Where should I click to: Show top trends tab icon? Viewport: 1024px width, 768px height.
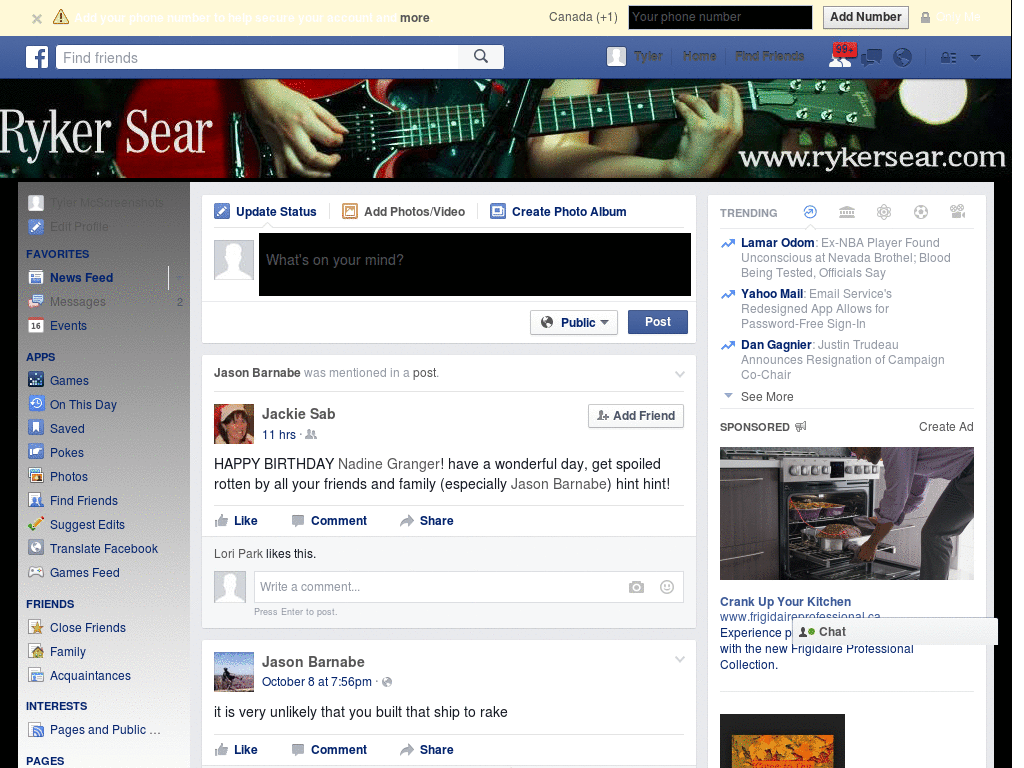tap(810, 212)
